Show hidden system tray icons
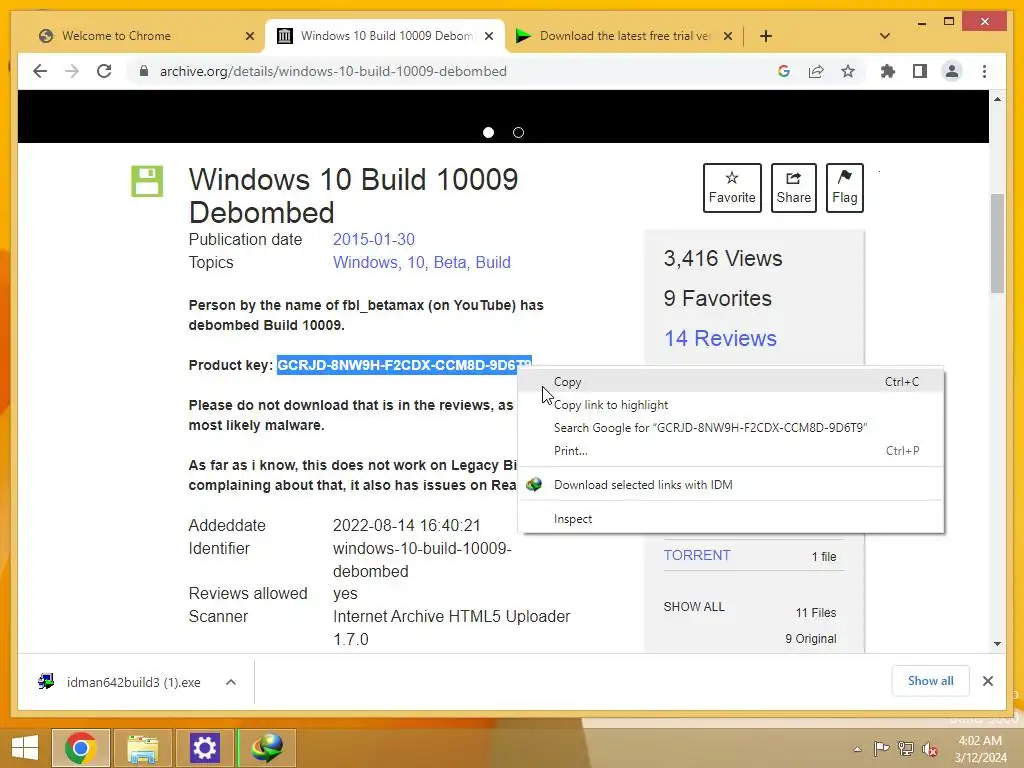 [857, 749]
